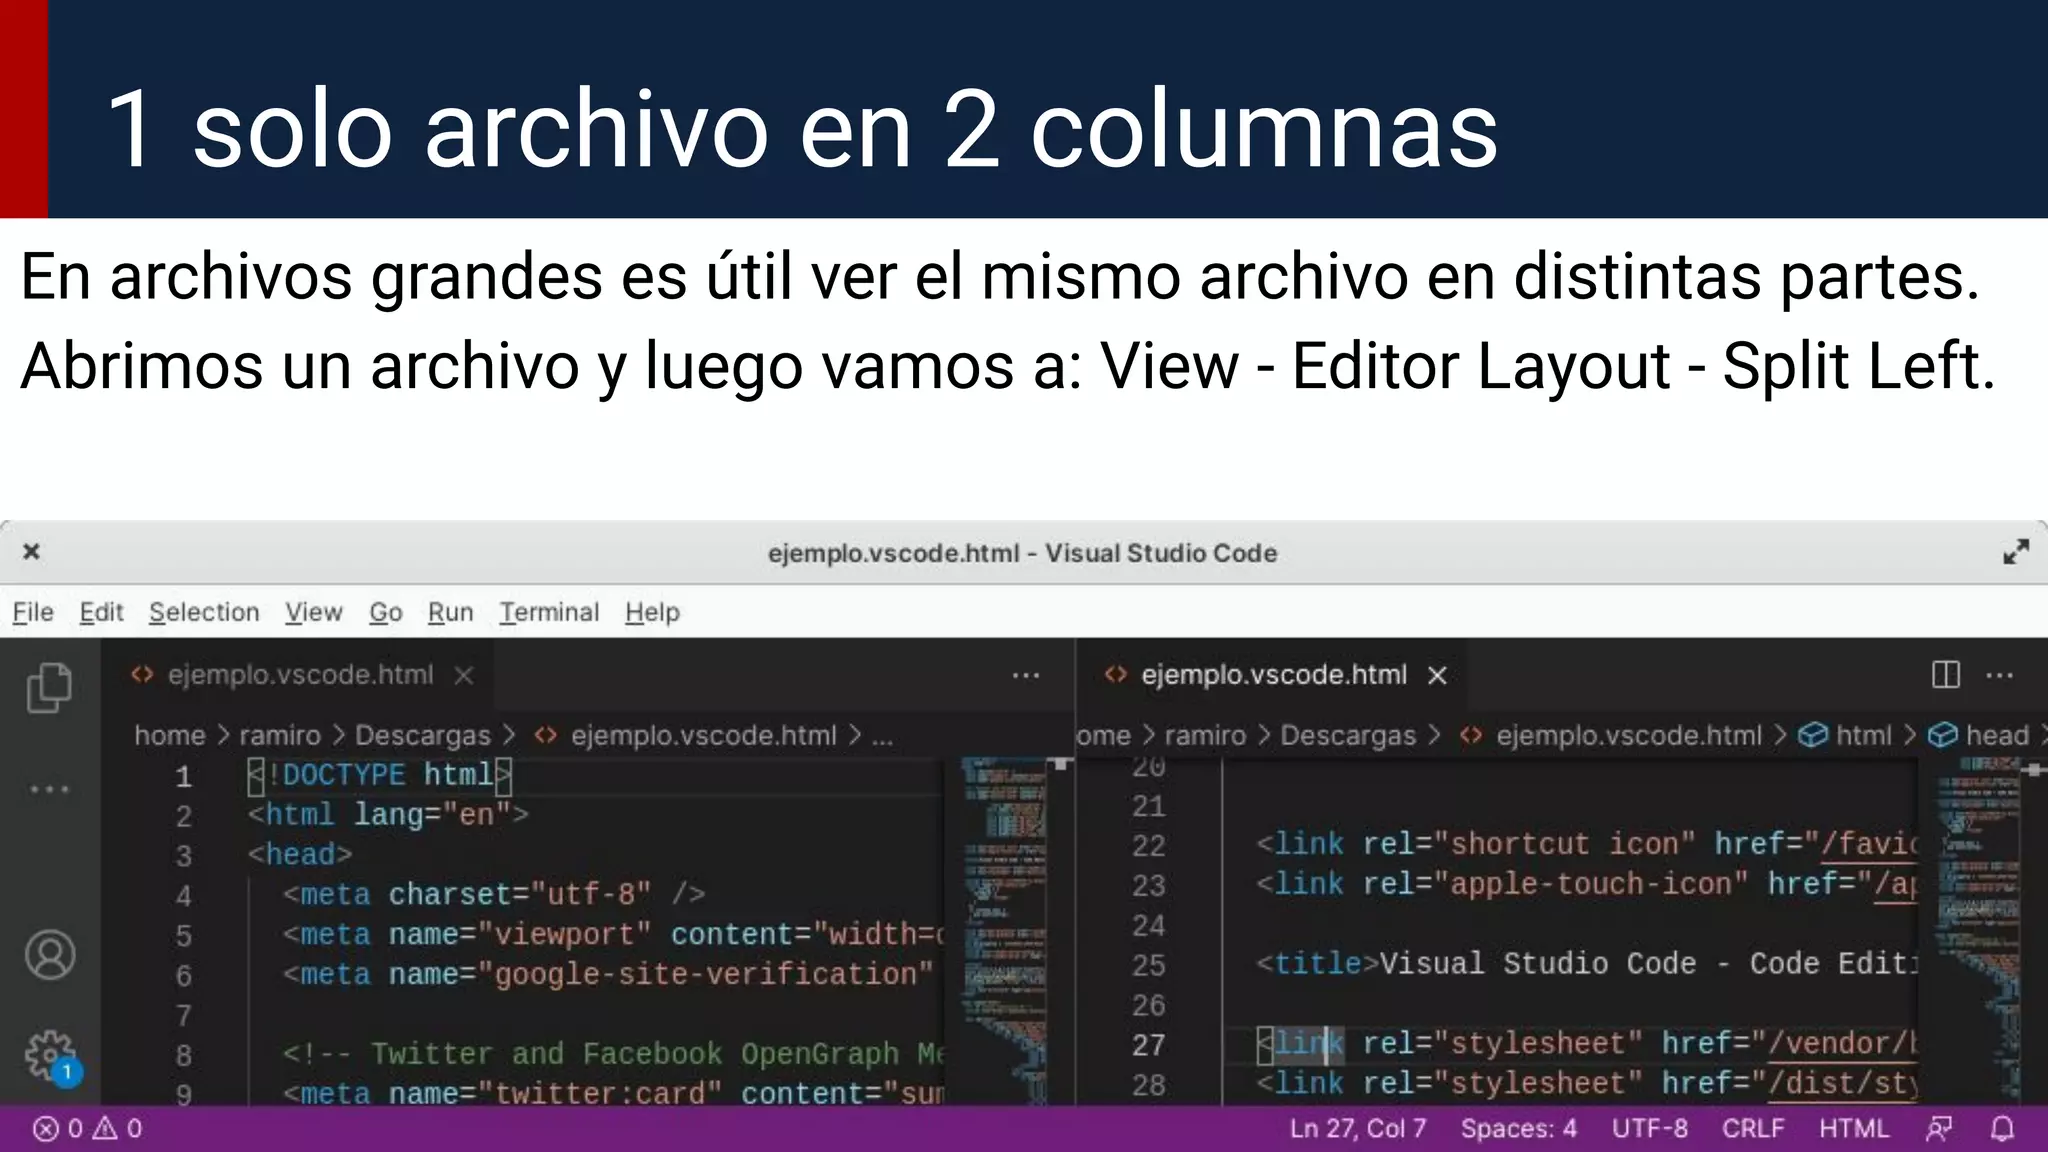The image size is (2048, 1152).
Task: Open the Manage gear icon
Action: 51,1056
